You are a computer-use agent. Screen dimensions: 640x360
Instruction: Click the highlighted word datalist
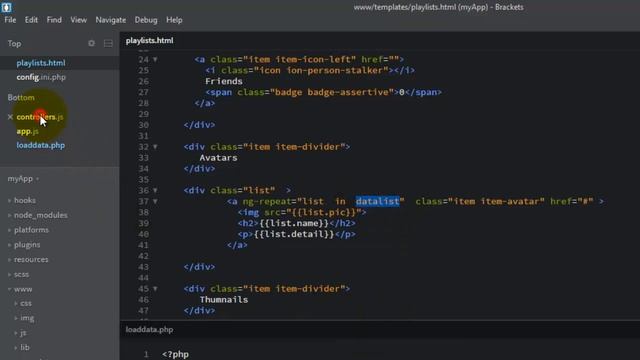point(377,201)
